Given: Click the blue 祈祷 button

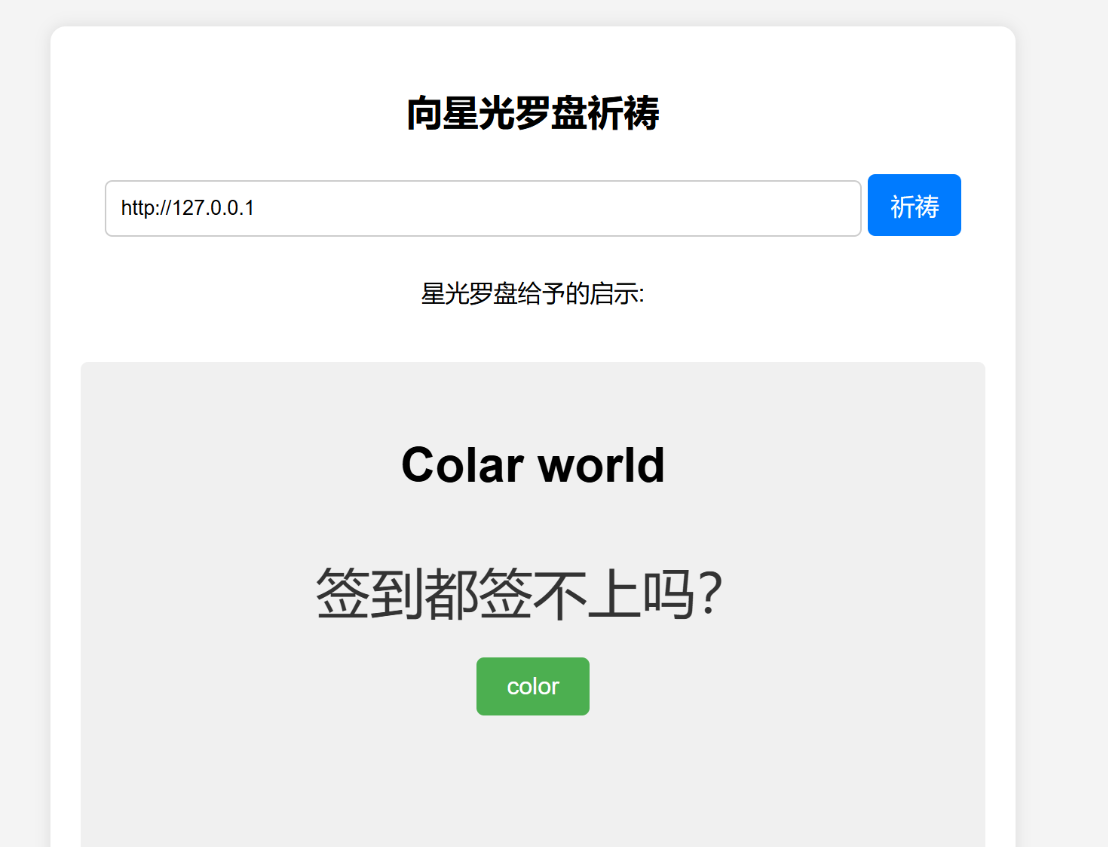Looking at the screenshot, I should pos(914,206).
